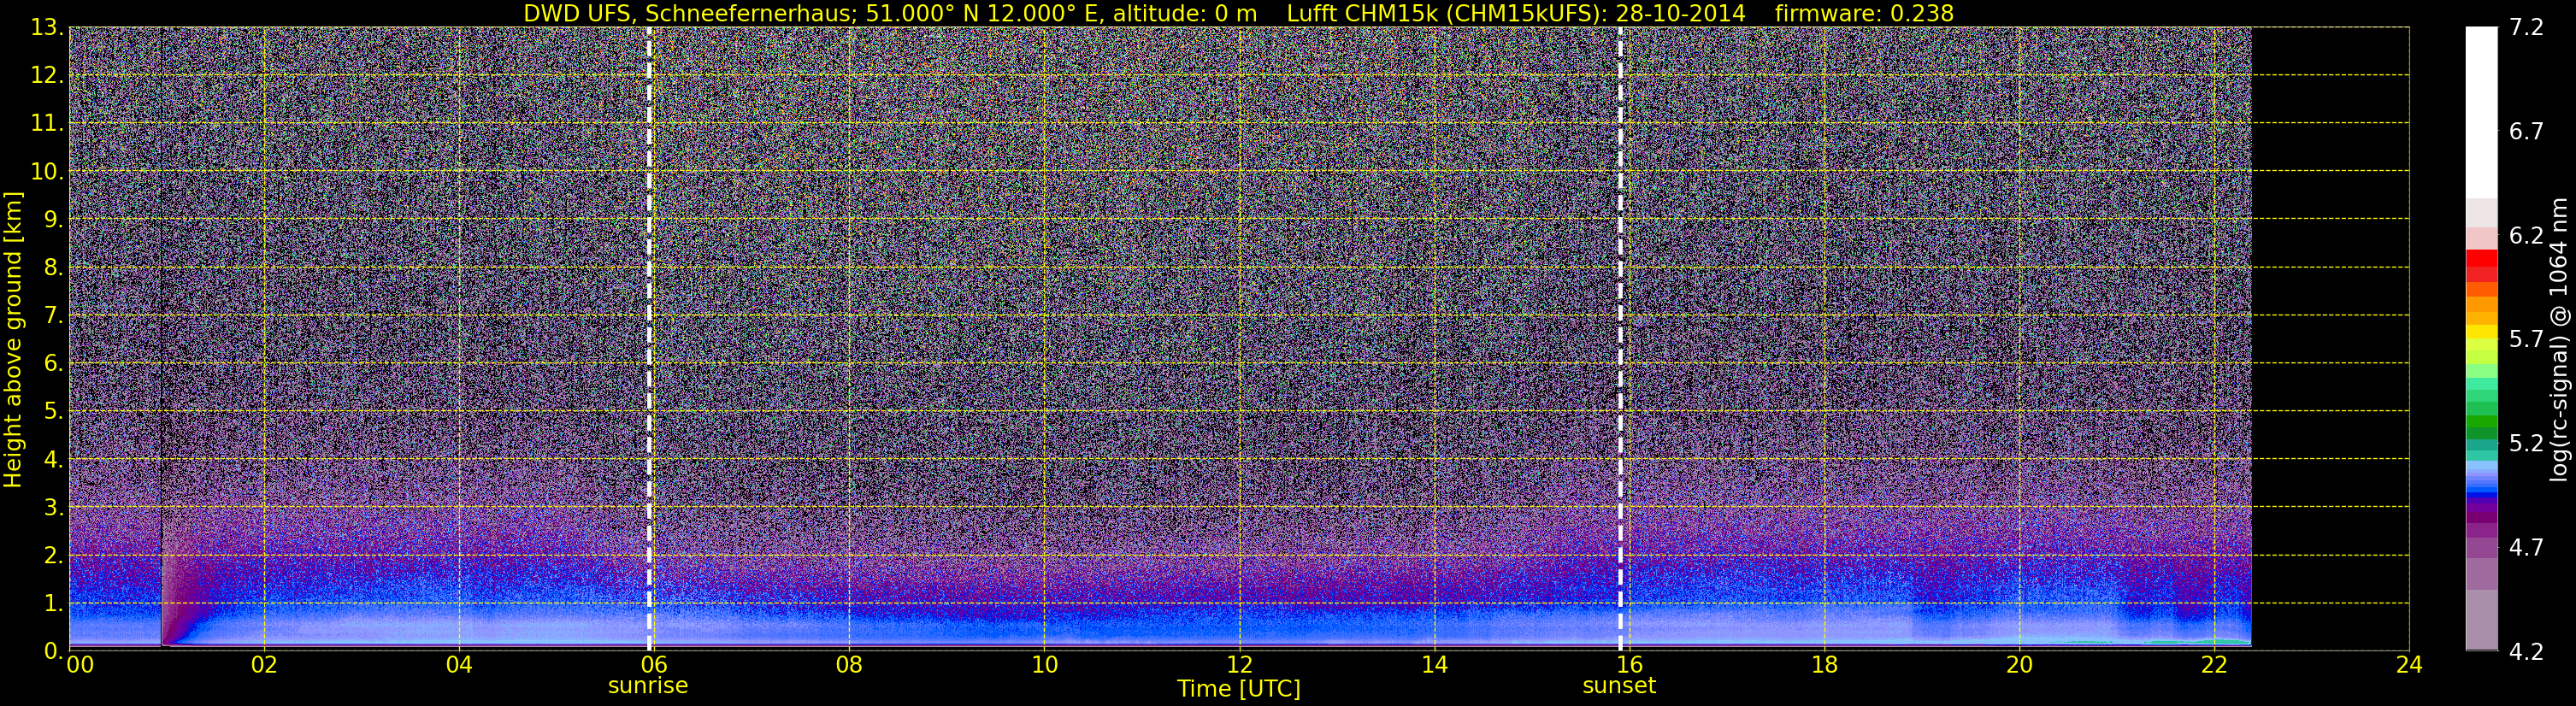Click the time axis tick label 02
Screen dimensions: 2576x706
coord(263,665)
